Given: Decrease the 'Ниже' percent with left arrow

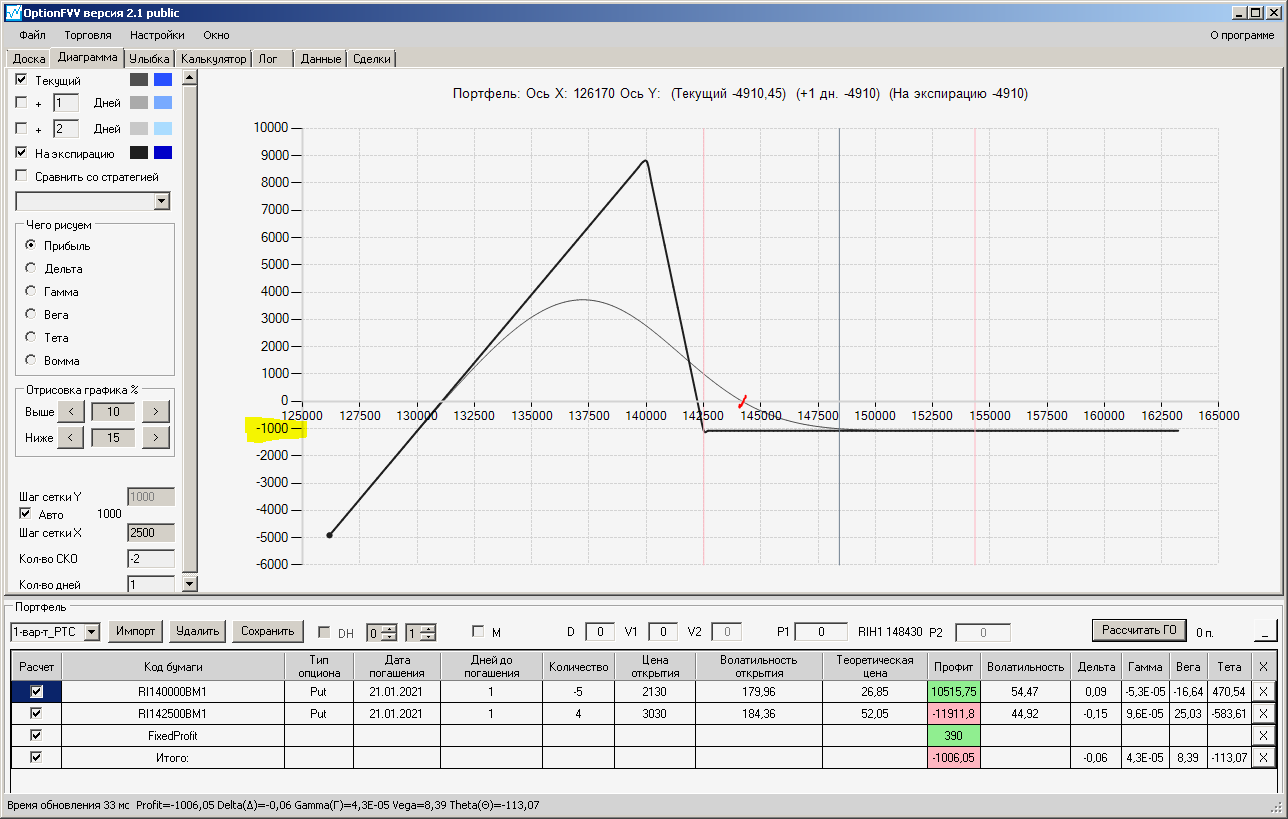Looking at the screenshot, I should tap(70, 437).
